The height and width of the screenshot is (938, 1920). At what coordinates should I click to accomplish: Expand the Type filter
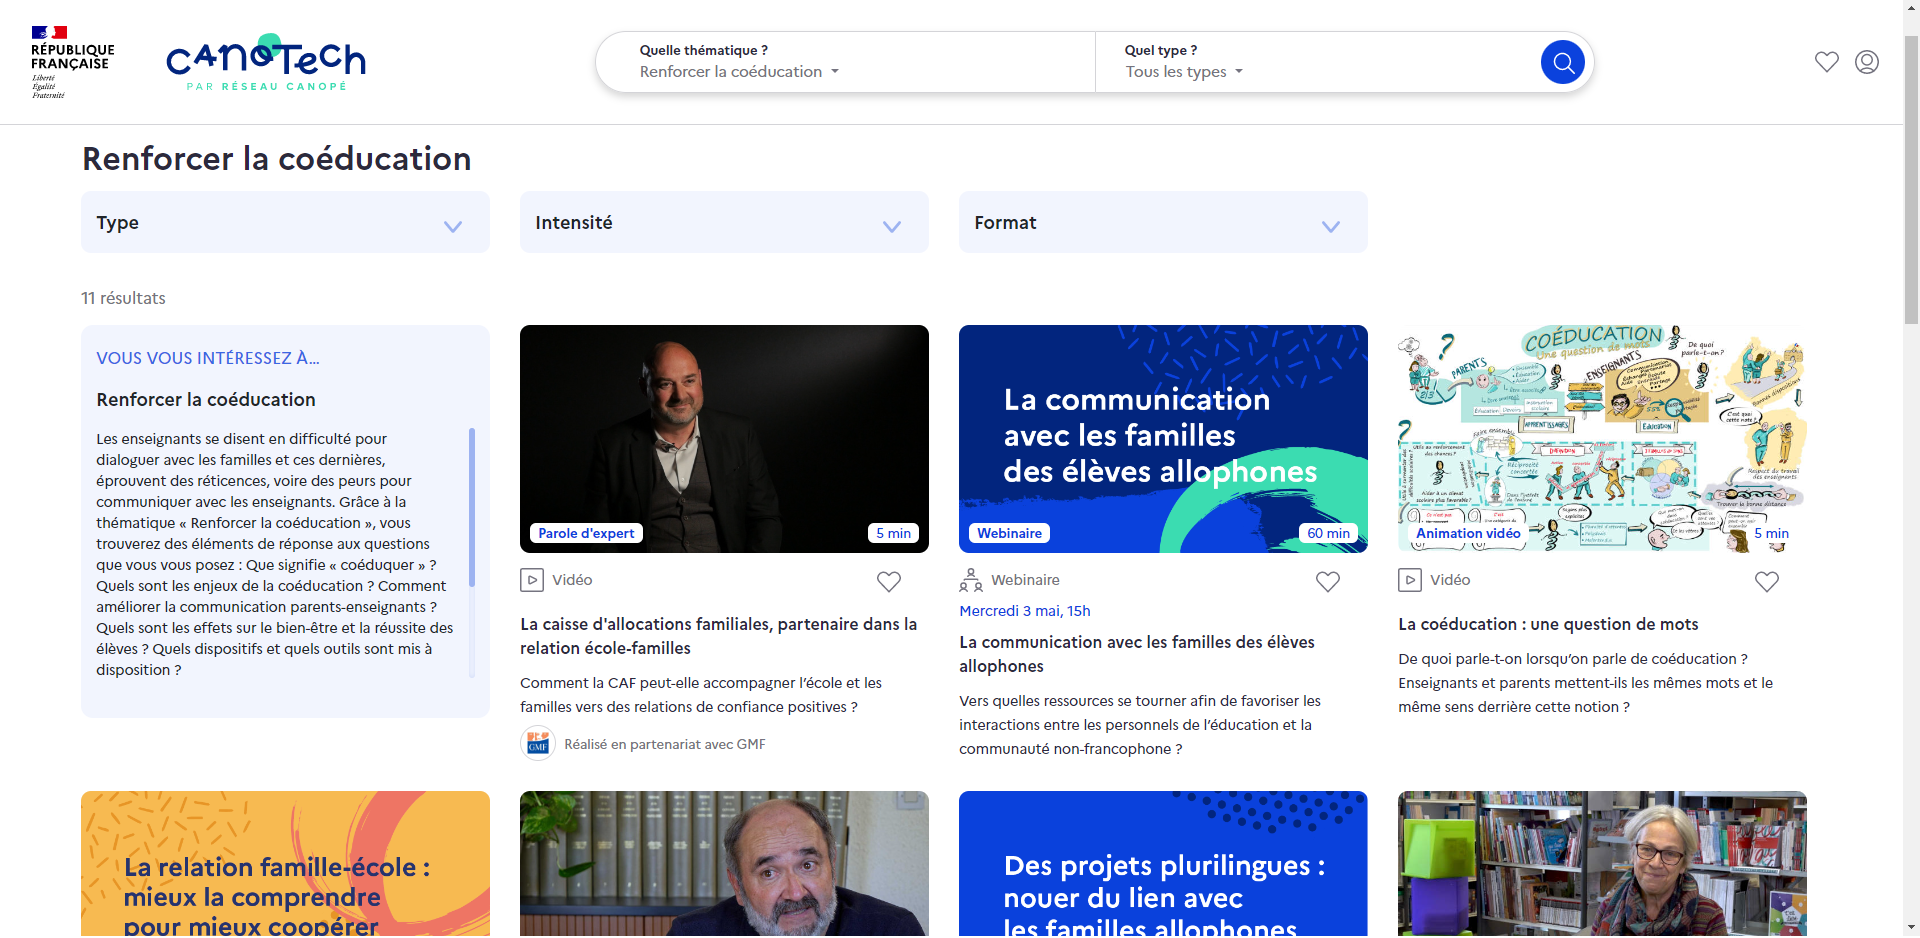(x=285, y=222)
